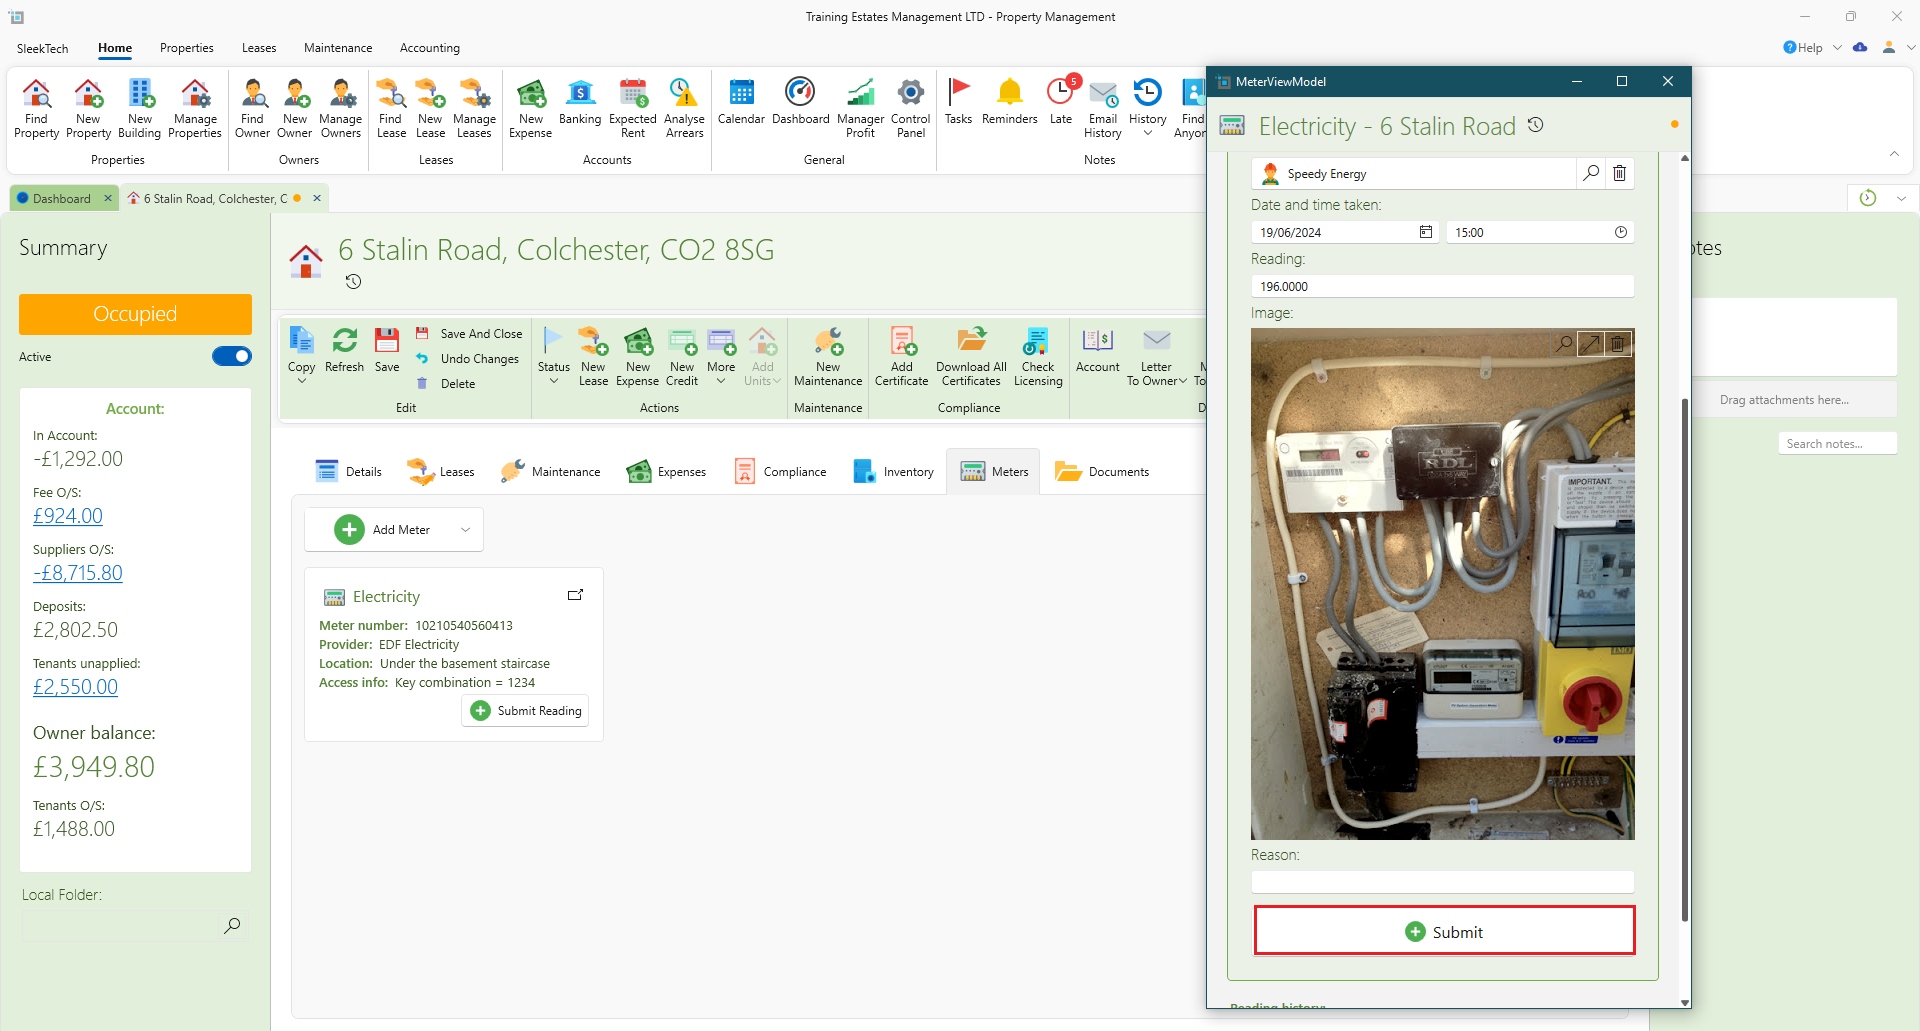Click New Maintenance toolbar icon
1920x1031 pixels.
(828, 356)
